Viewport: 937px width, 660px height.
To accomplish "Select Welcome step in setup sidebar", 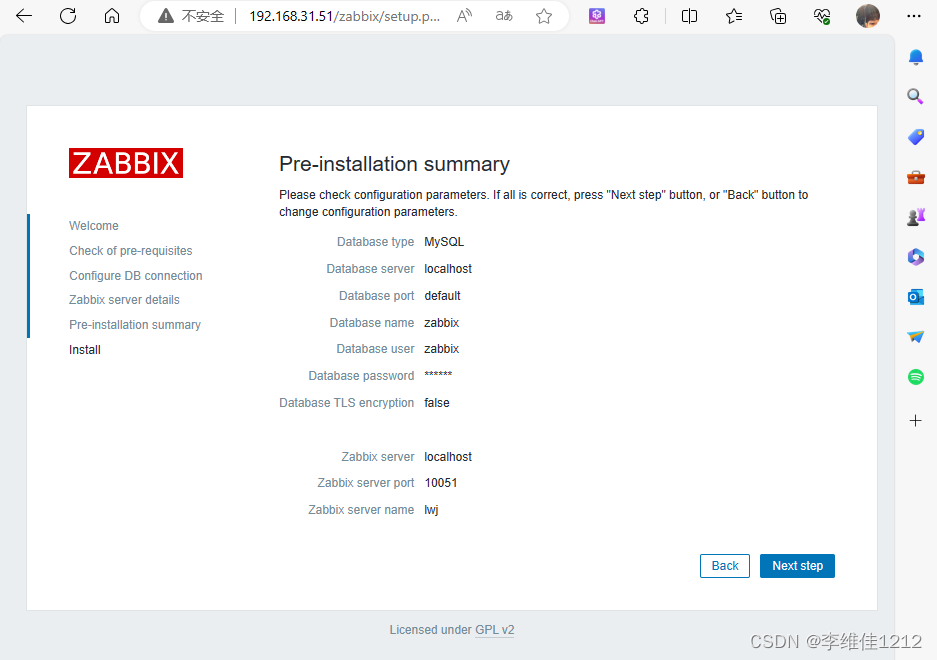I will (x=94, y=225).
